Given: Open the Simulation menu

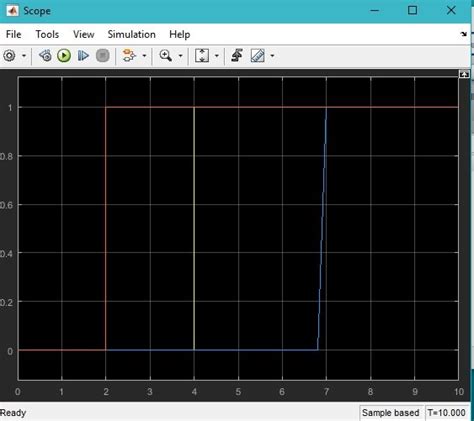Looking at the screenshot, I should point(132,34).
